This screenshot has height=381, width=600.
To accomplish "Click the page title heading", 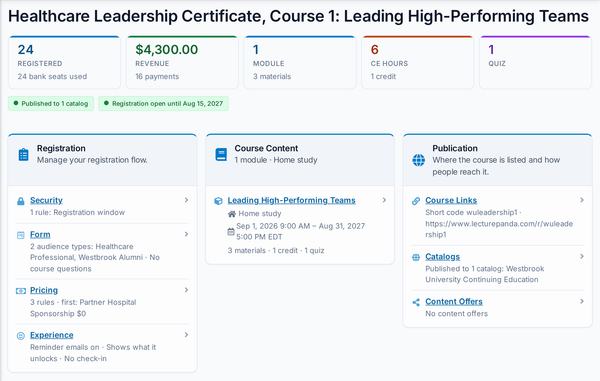I will pos(298,16).
